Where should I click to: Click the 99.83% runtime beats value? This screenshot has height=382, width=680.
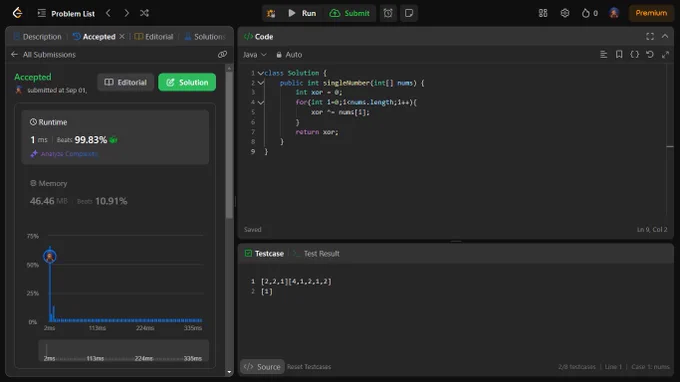[91, 140]
